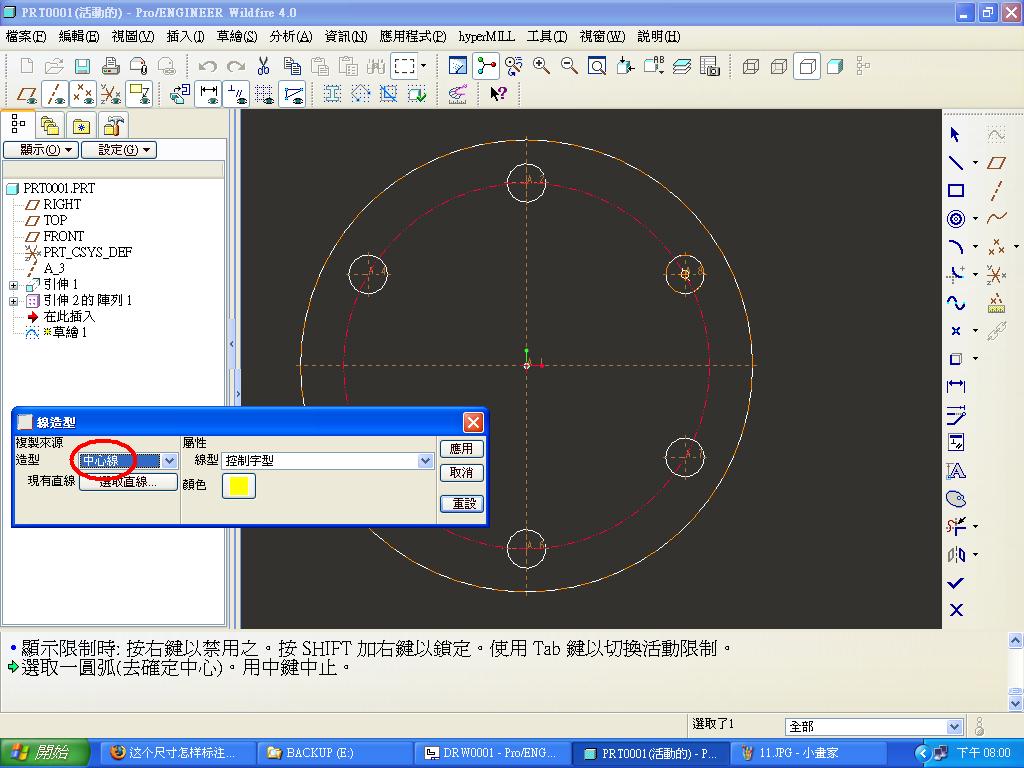The width and height of the screenshot is (1024, 768).
Task: Open the BACKUP (E:) taskbar window
Action: [336, 753]
